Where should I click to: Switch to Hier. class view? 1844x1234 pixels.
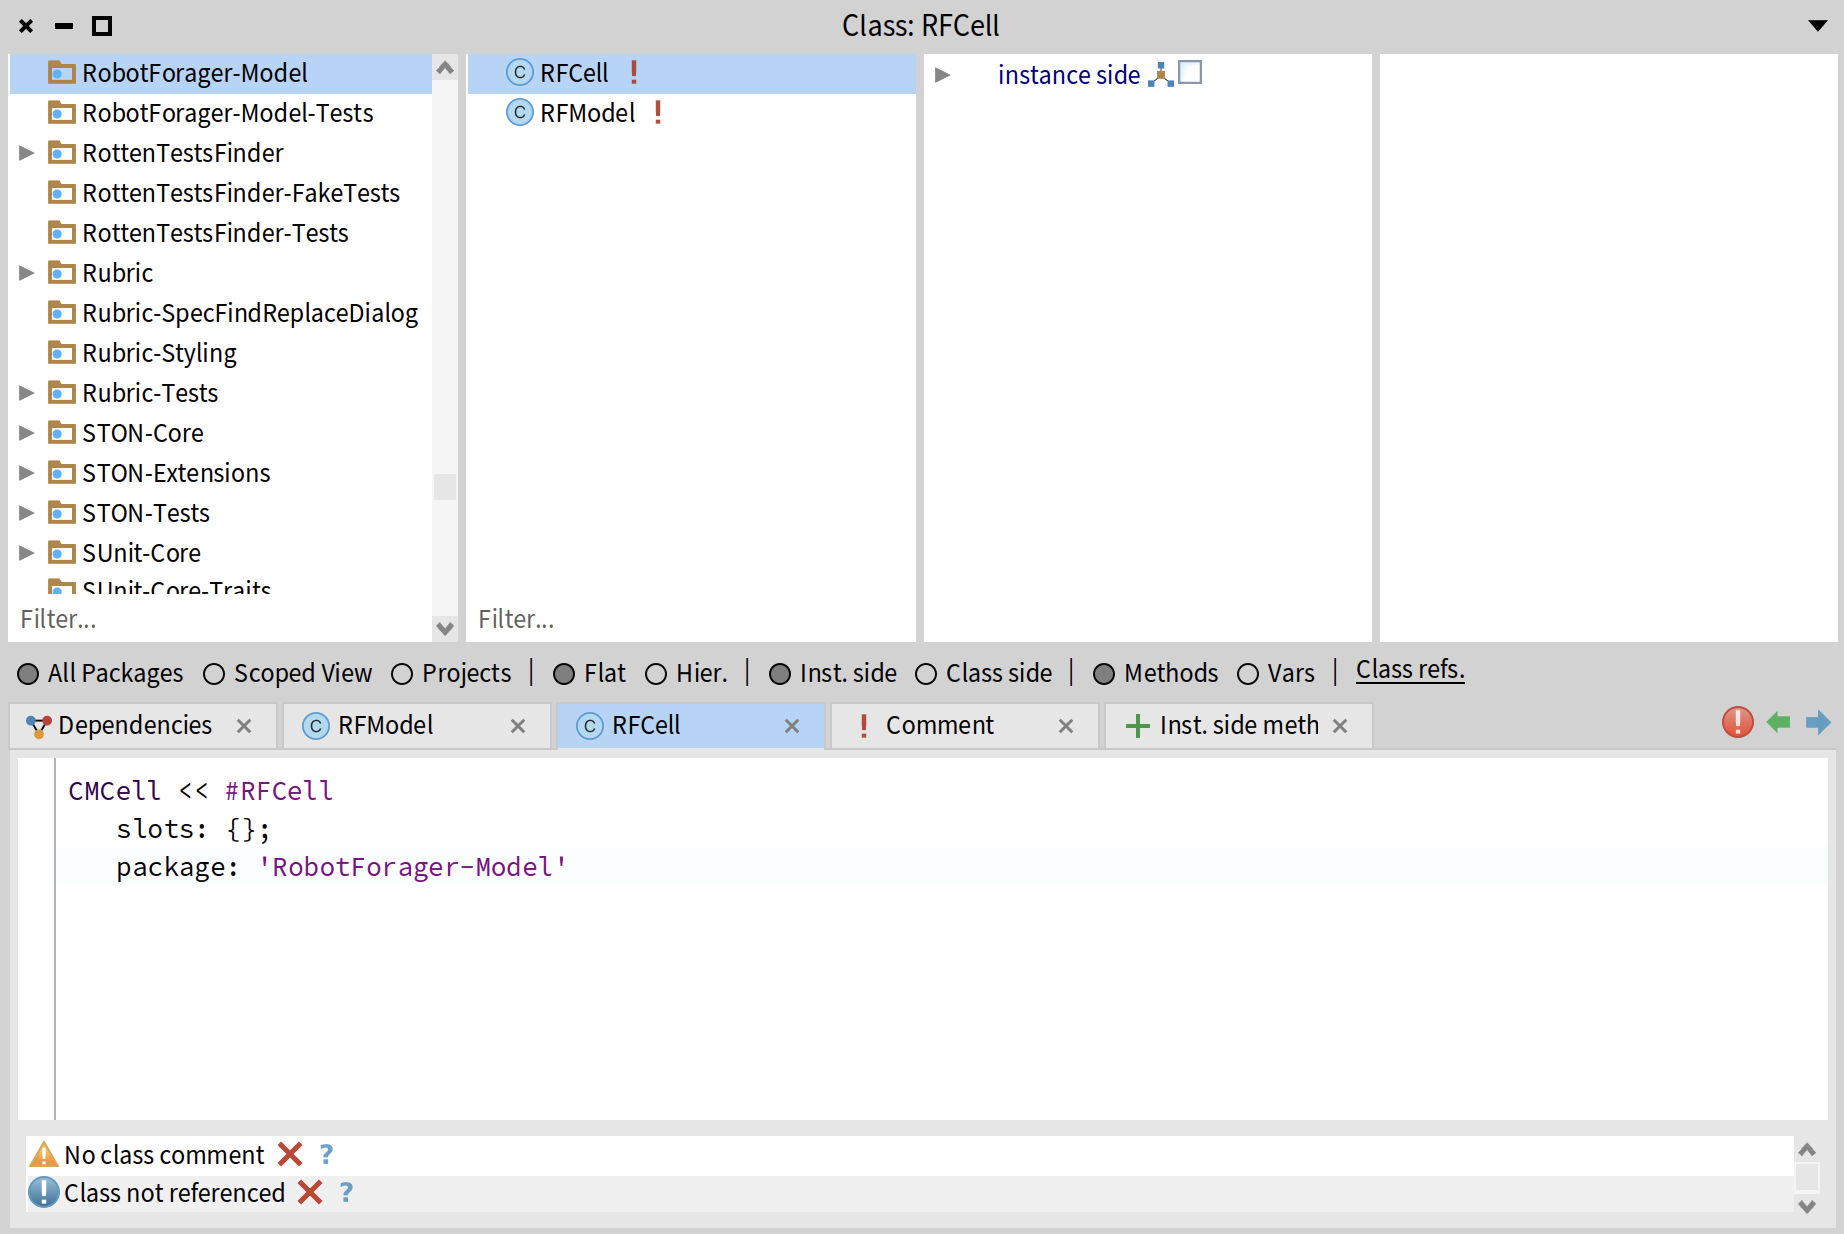[656, 674]
